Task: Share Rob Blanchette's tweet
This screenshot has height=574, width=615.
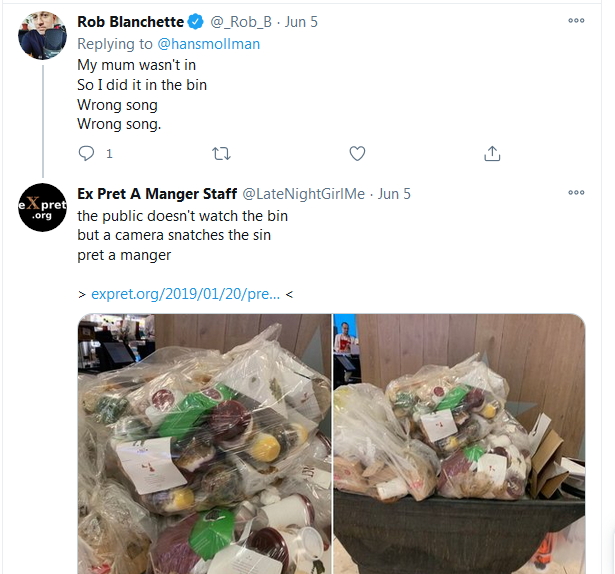Action: [x=492, y=153]
